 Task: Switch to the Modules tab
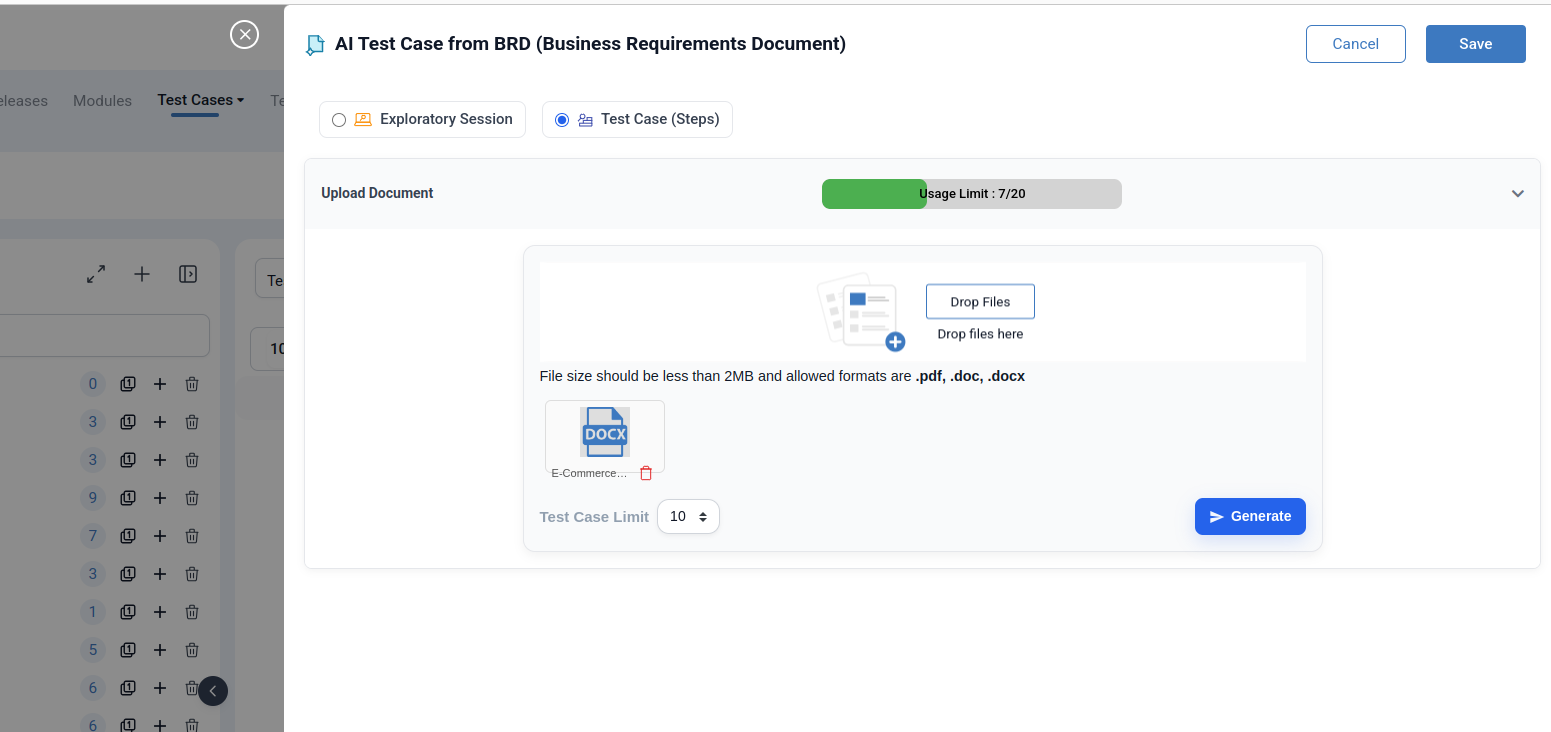[x=102, y=101]
